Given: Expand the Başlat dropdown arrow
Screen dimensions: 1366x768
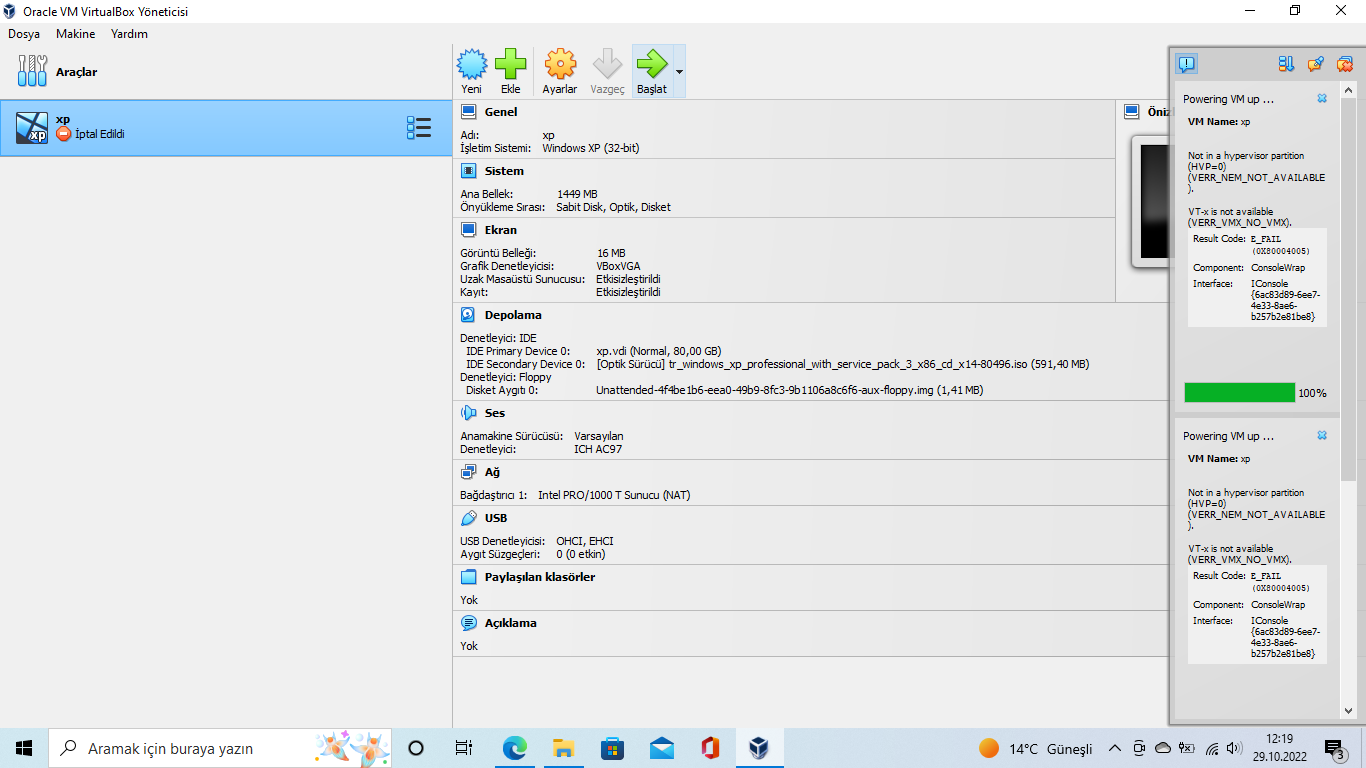Looking at the screenshot, I should coord(679,71).
